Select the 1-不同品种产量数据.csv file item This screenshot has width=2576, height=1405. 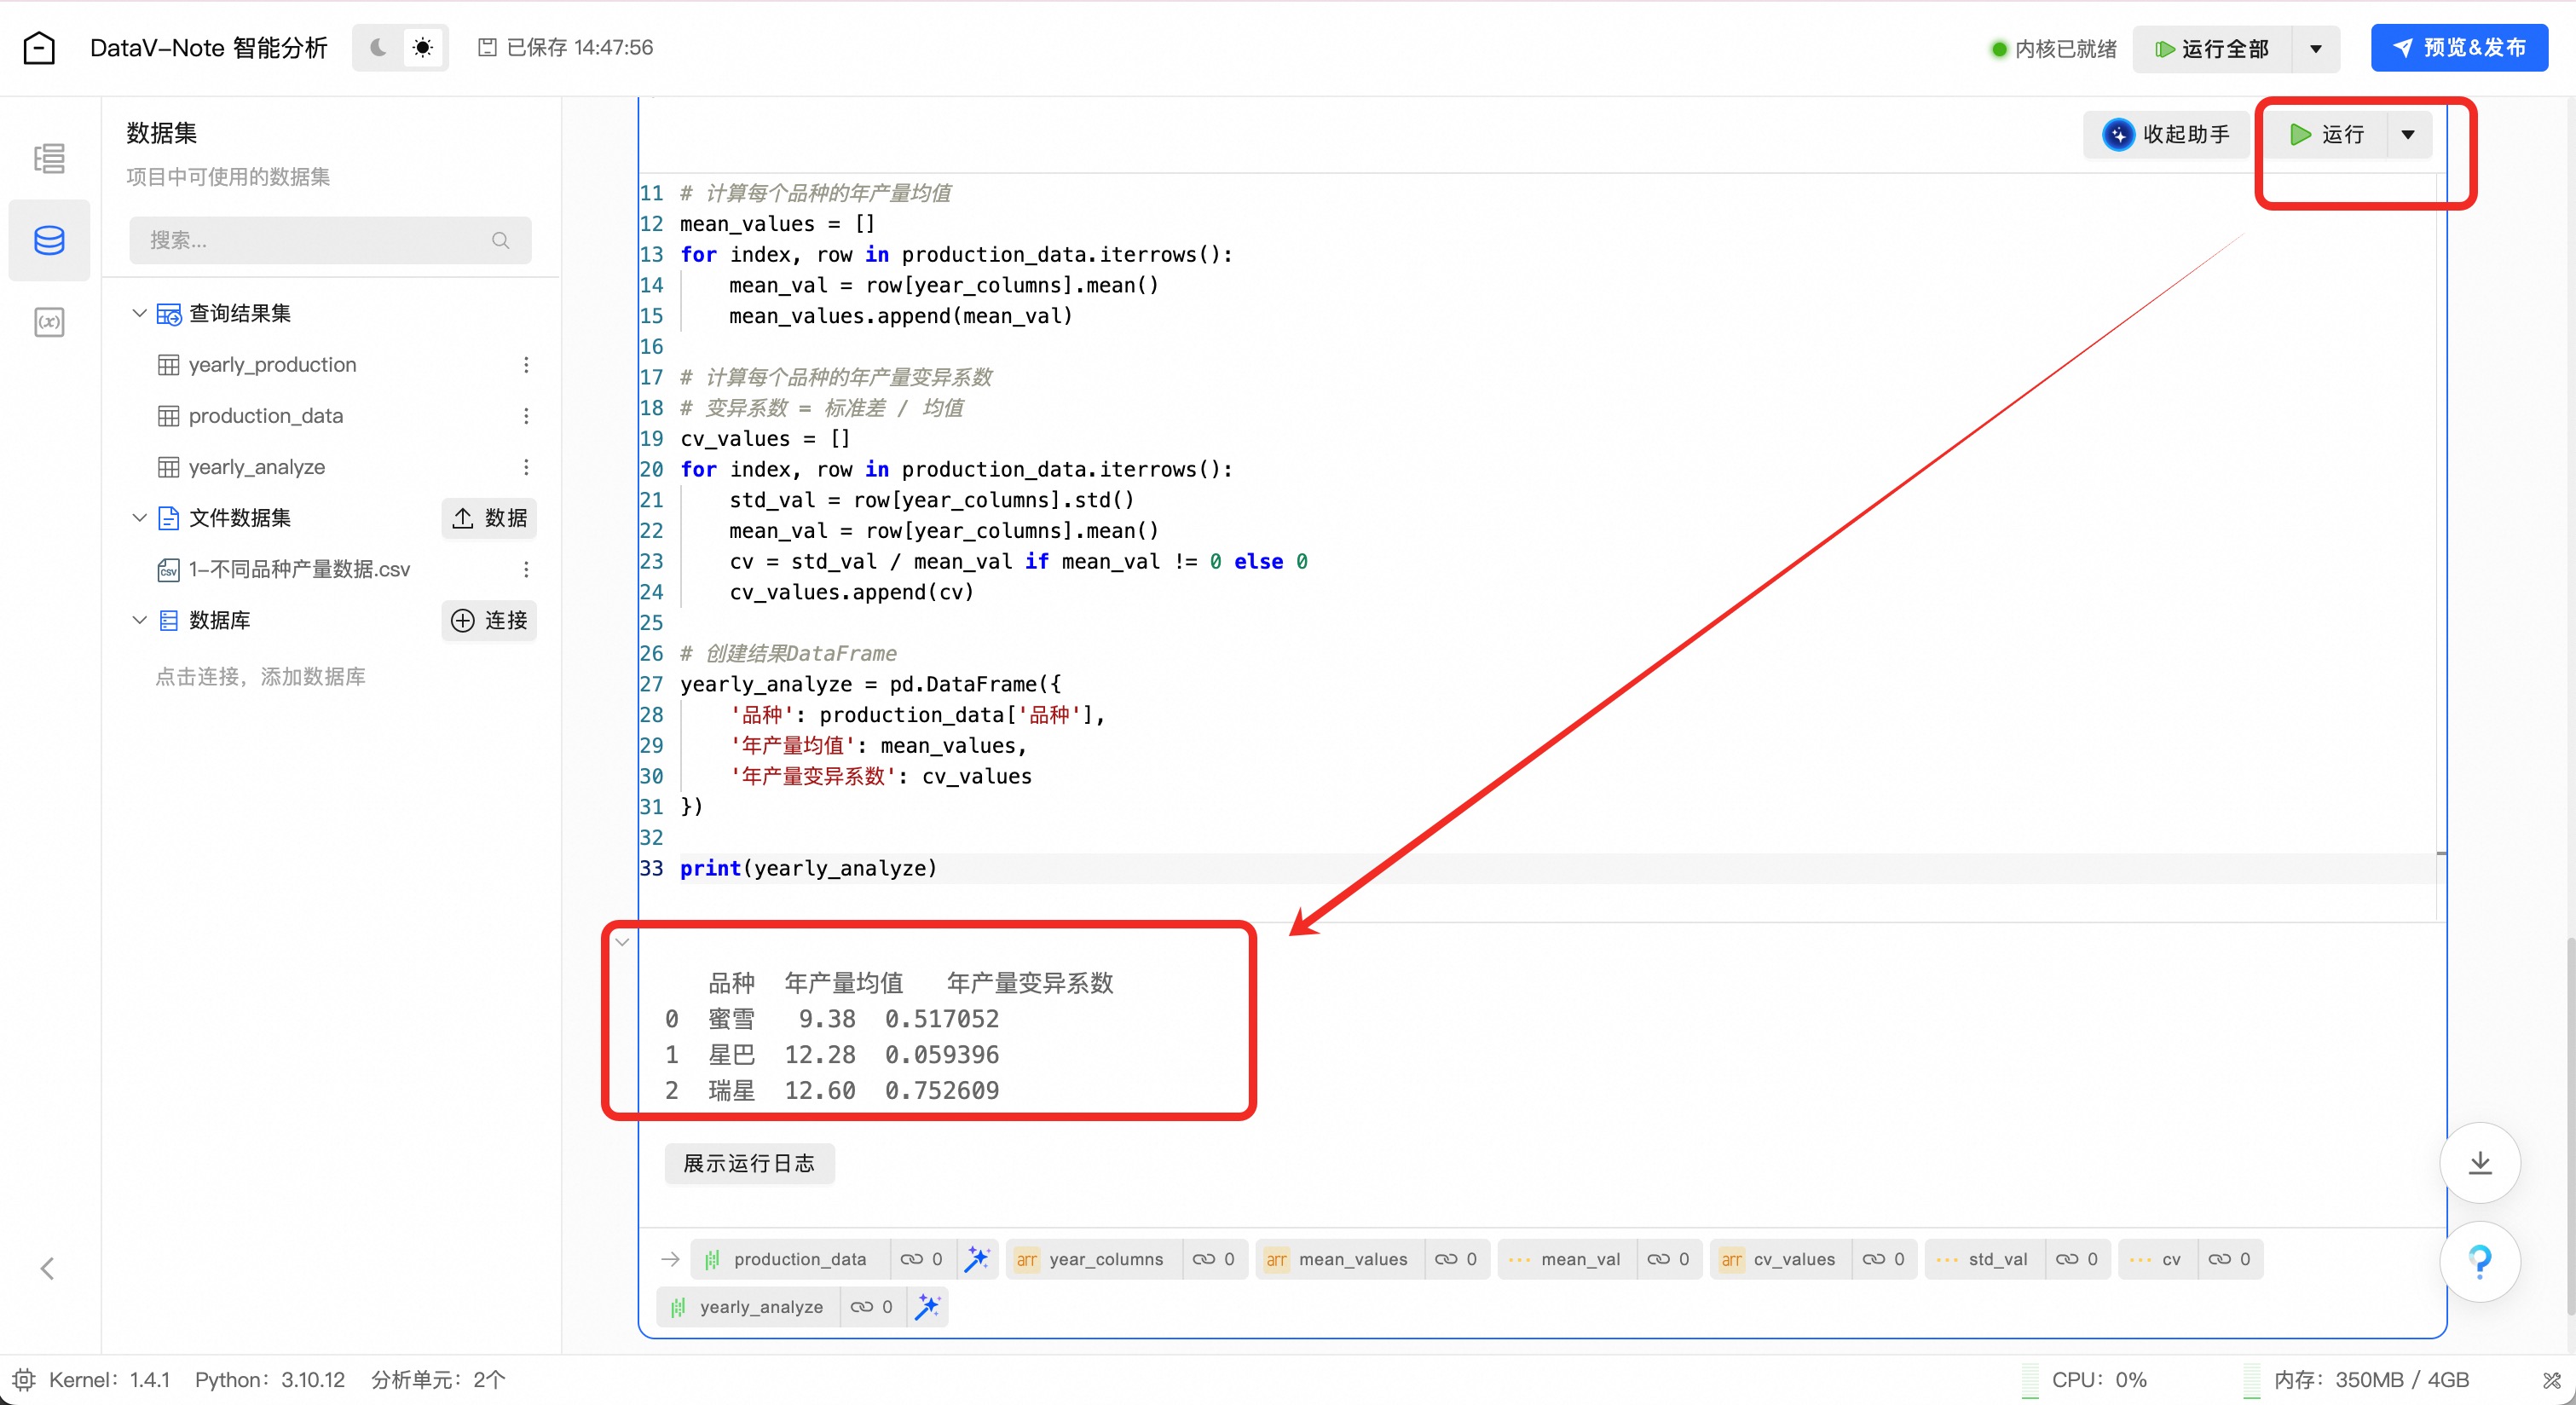pos(298,569)
